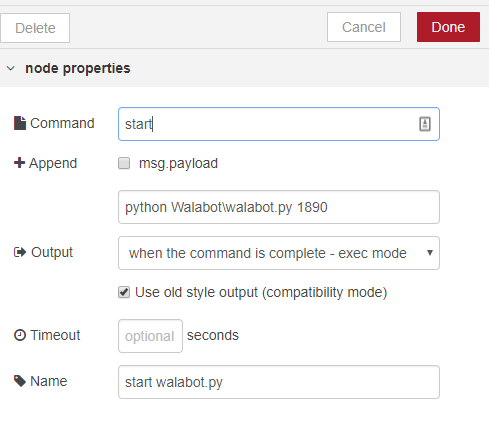Click the Output arrow icon
The height and width of the screenshot is (427, 489).
point(20,252)
